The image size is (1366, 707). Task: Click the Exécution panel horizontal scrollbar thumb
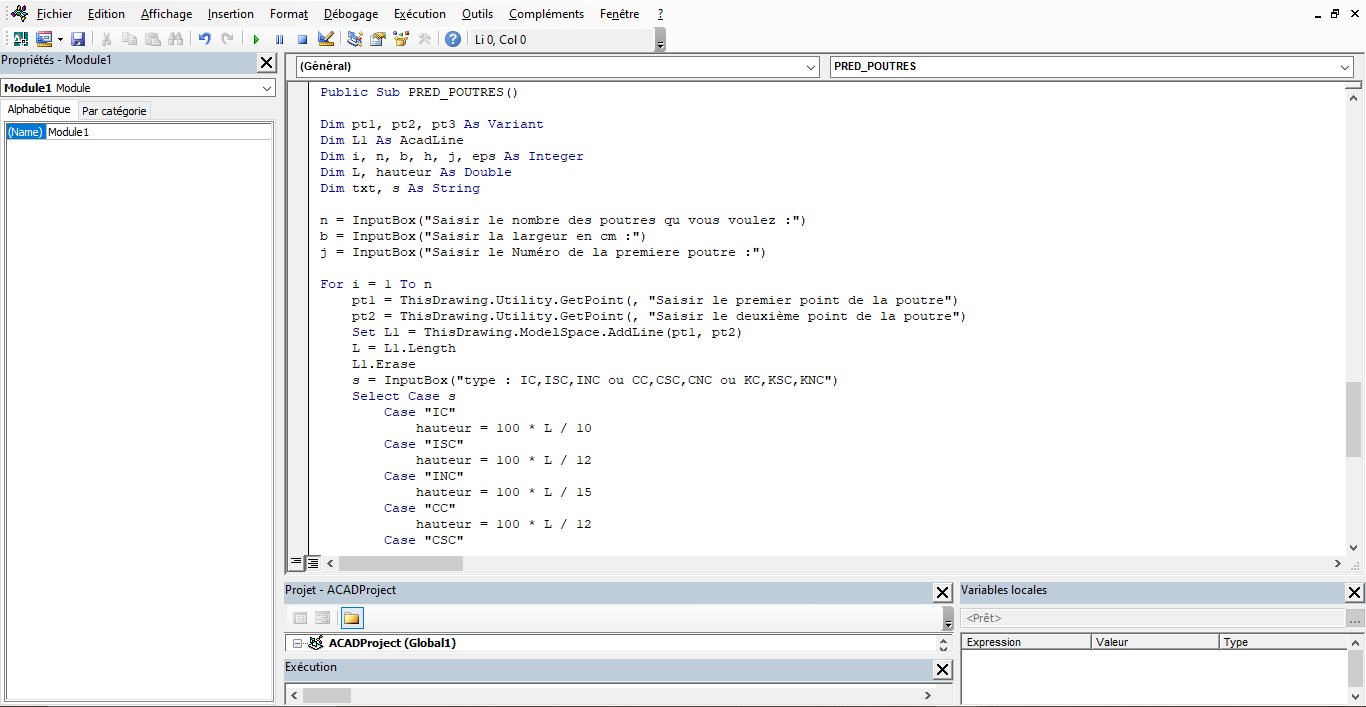click(326, 695)
